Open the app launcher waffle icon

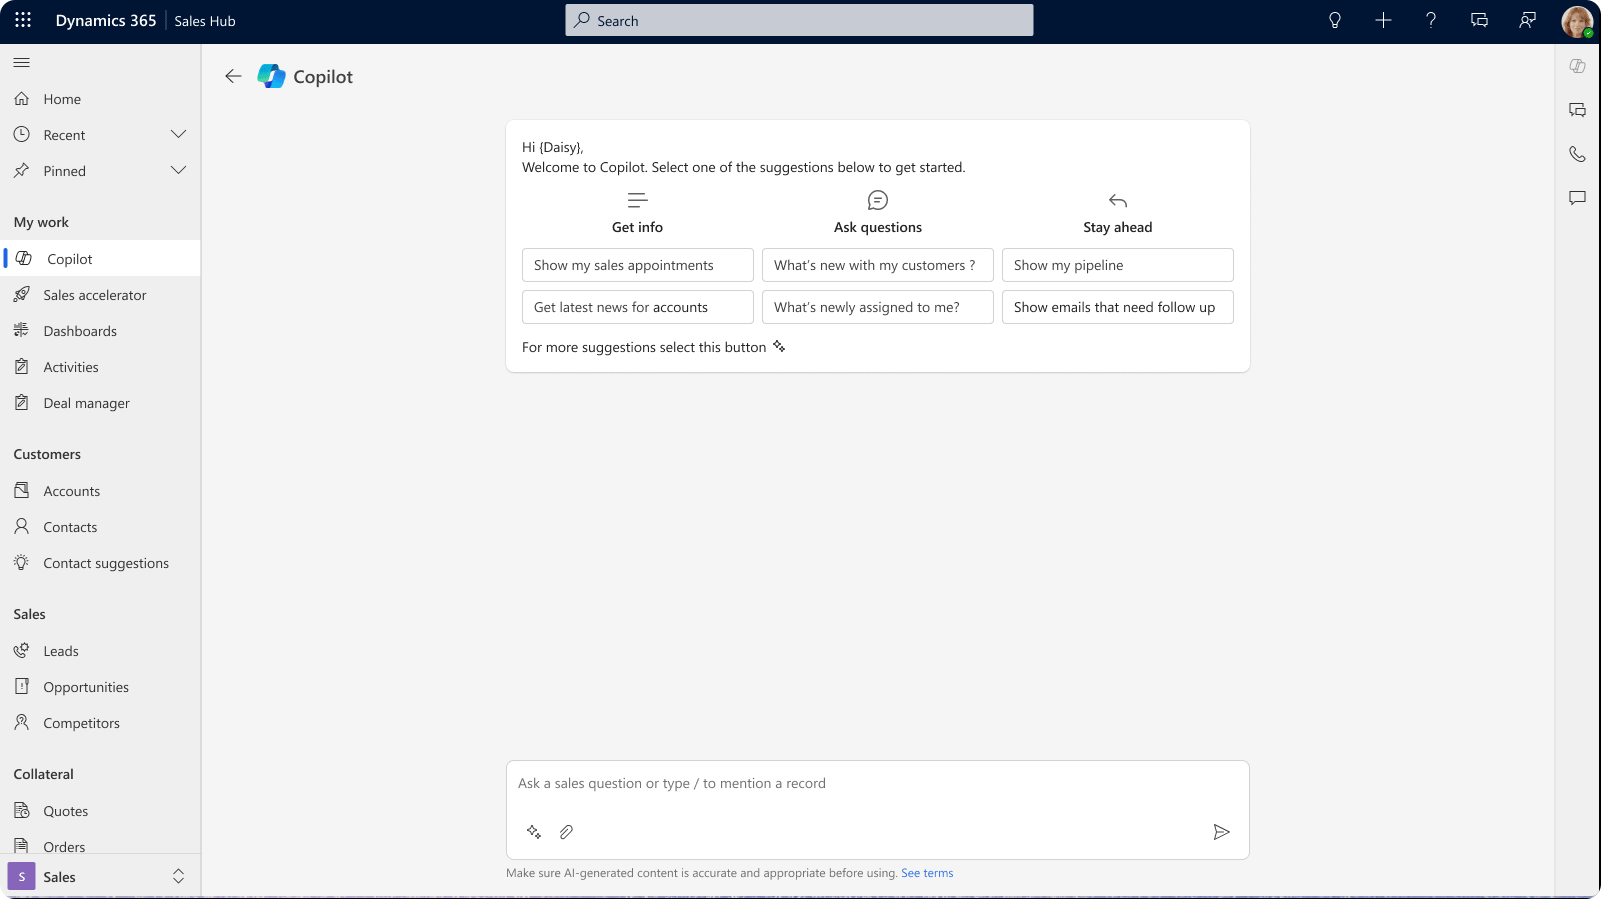point(23,20)
